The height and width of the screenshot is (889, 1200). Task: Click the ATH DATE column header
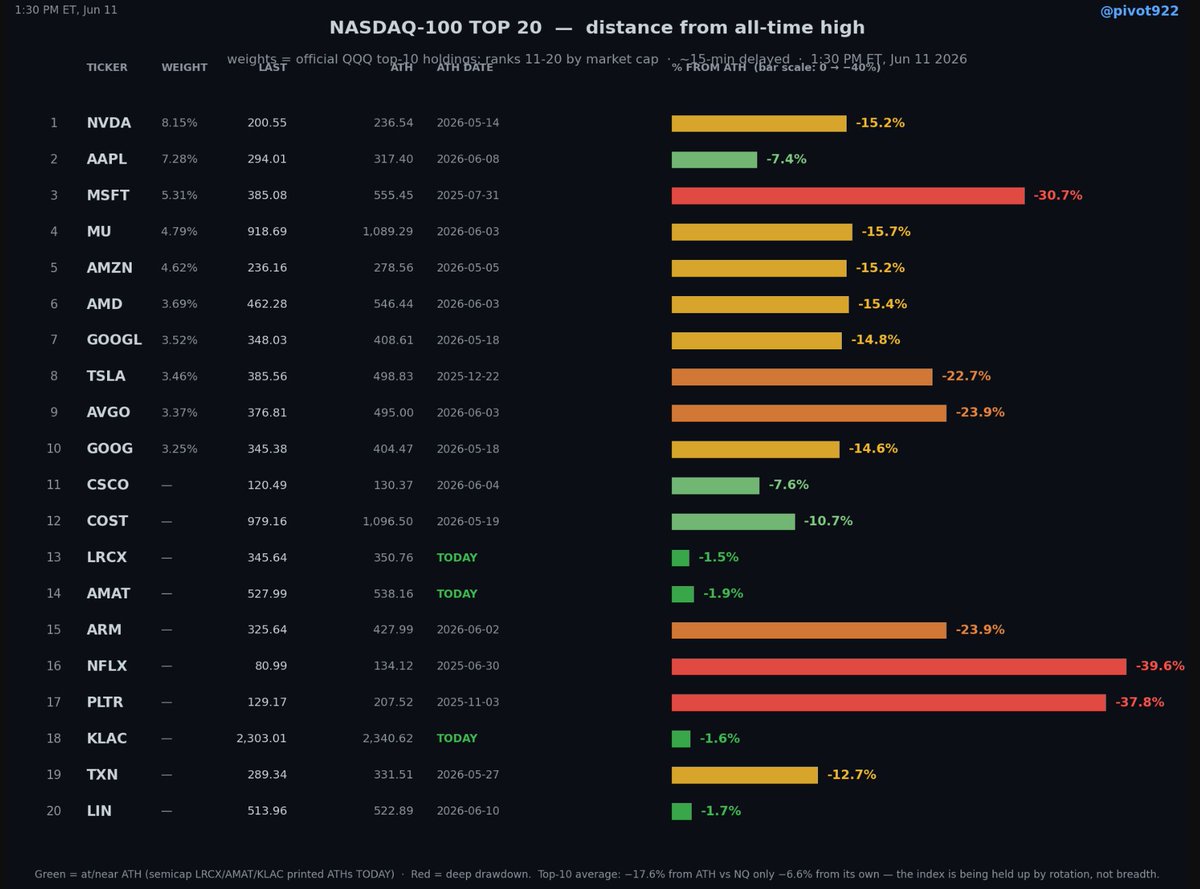[x=465, y=68]
